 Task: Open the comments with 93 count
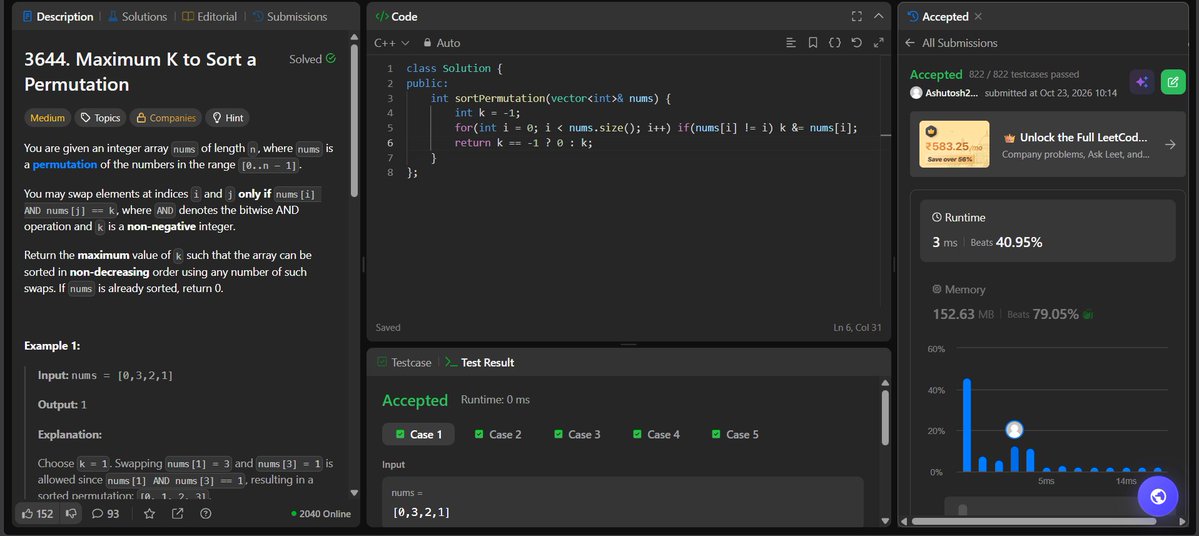106,514
